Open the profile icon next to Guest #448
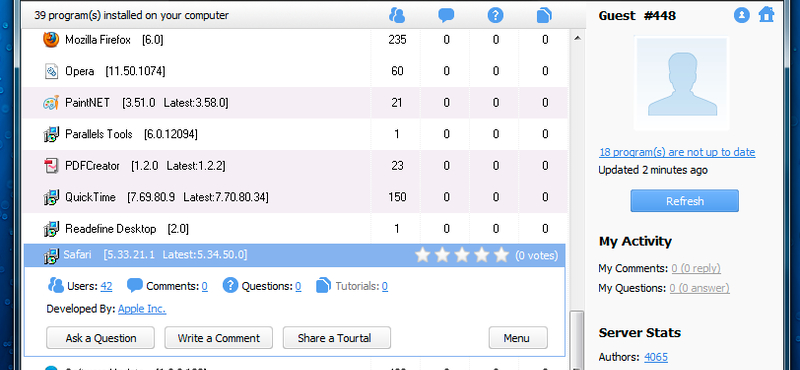 tap(741, 15)
